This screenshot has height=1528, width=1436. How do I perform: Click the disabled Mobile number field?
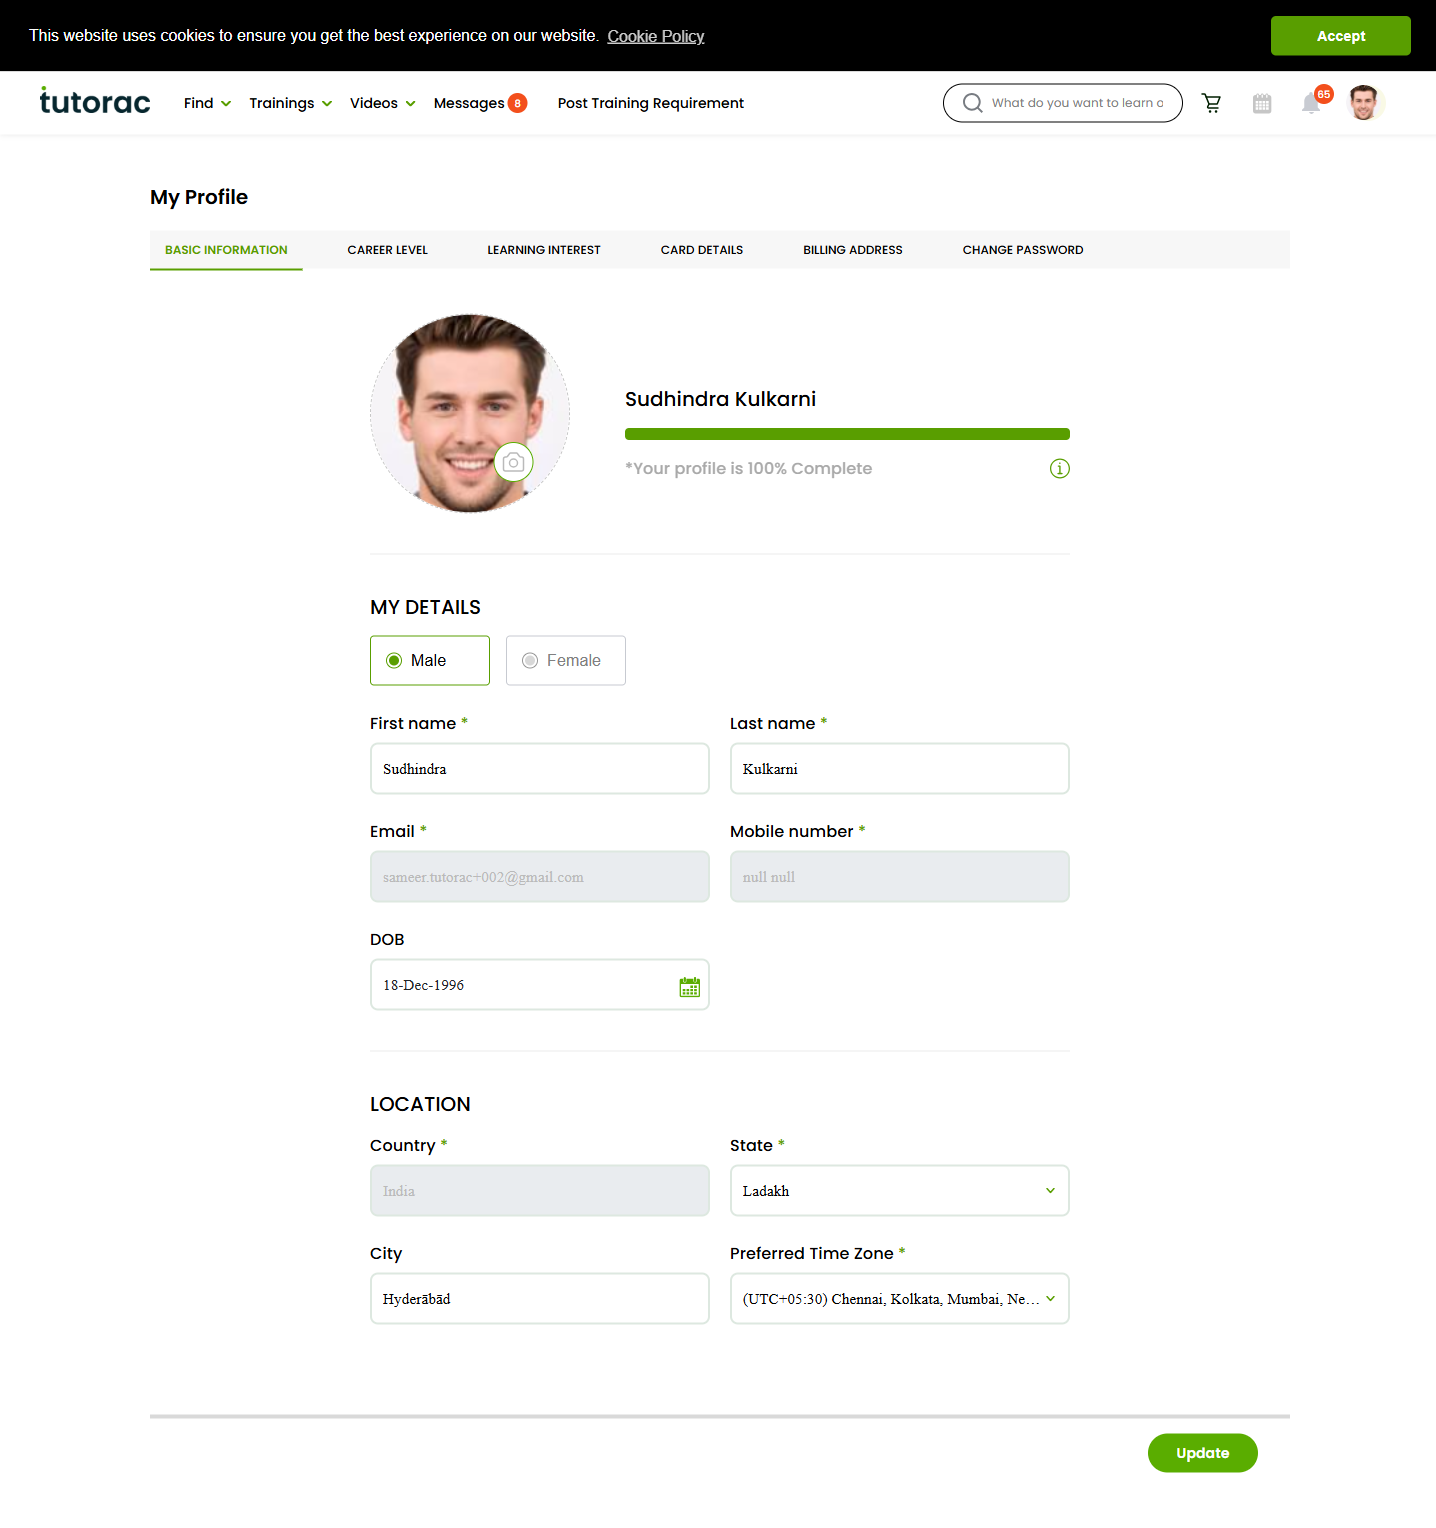[x=900, y=877]
